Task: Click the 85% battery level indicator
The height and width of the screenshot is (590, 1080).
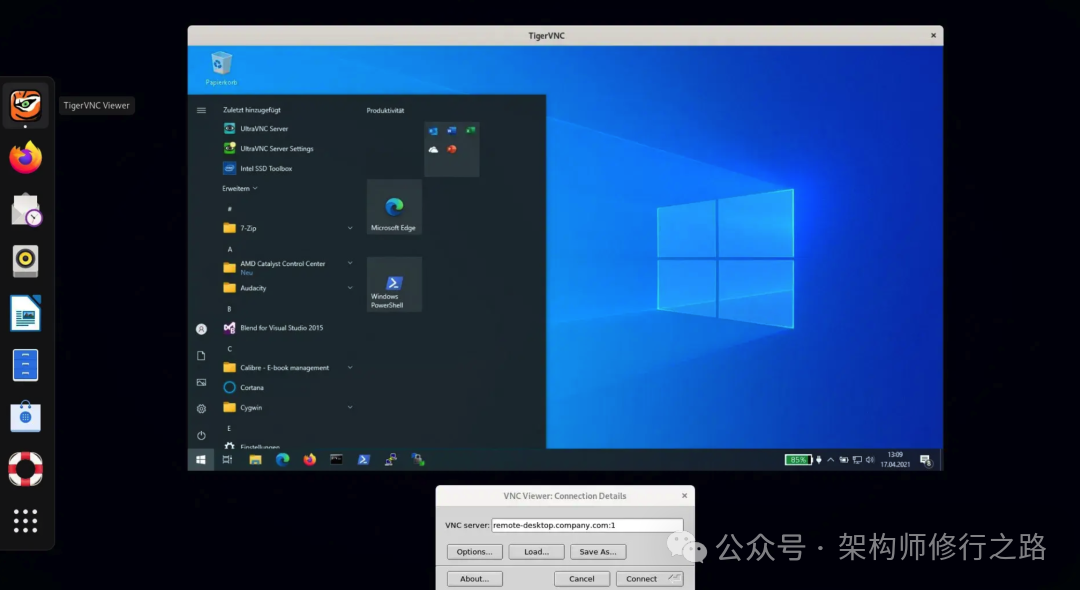Action: (x=797, y=459)
